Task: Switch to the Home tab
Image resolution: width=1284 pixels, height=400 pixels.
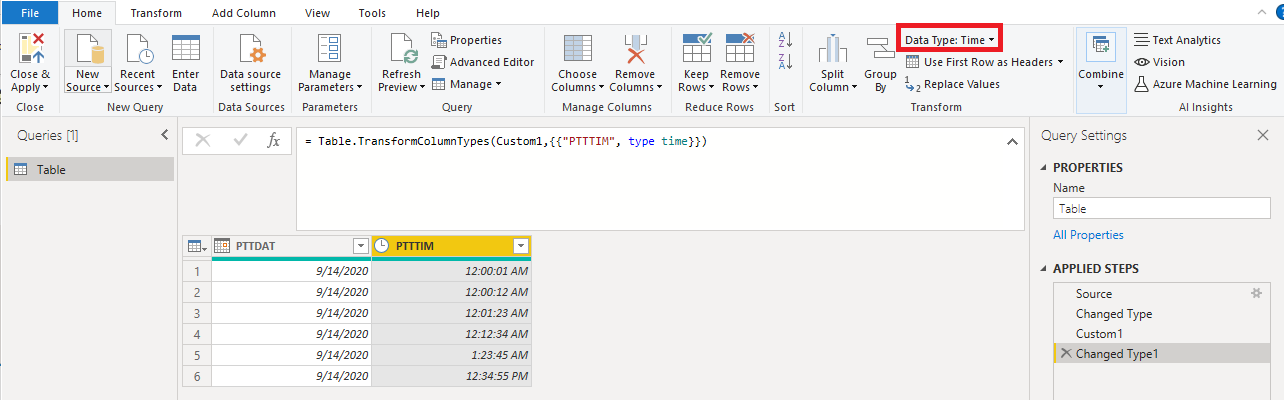Action: pos(87,13)
